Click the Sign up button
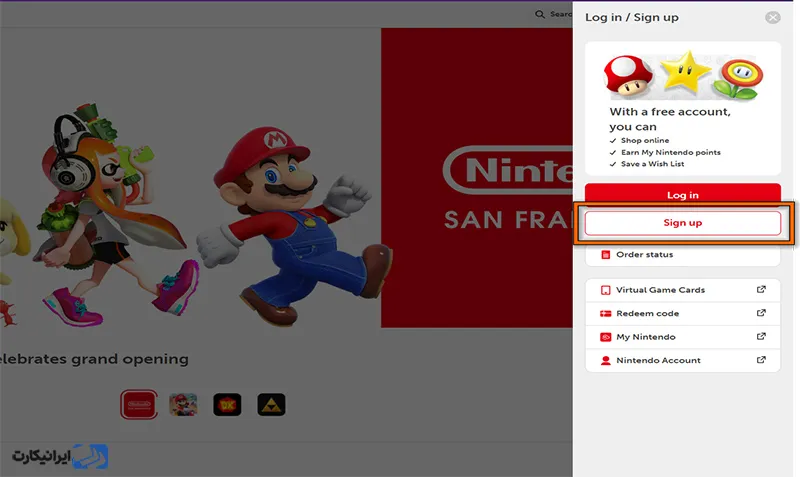The width and height of the screenshot is (800, 477). (x=682, y=223)
